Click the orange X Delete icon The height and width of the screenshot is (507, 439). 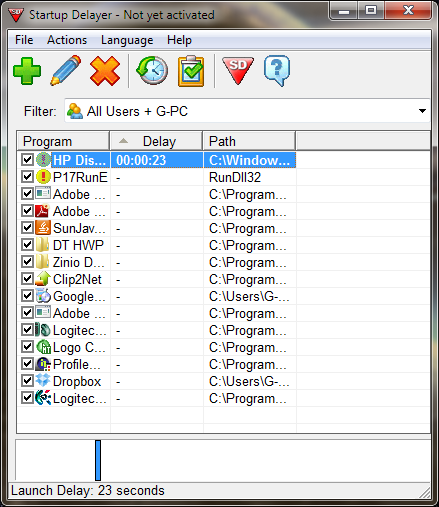pyautogui.click(x=105, y=71)
